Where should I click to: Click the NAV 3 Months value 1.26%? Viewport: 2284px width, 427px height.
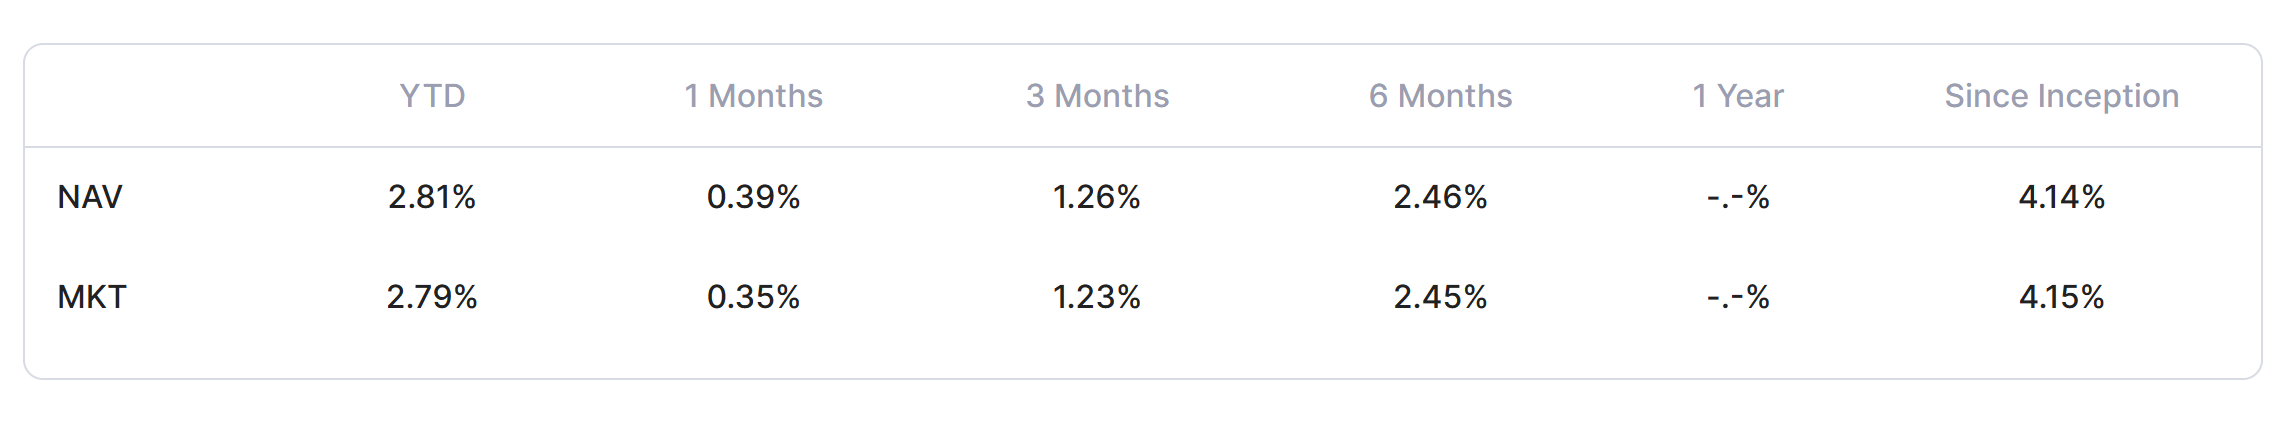pyautogui.click(x=1097, y=197)
